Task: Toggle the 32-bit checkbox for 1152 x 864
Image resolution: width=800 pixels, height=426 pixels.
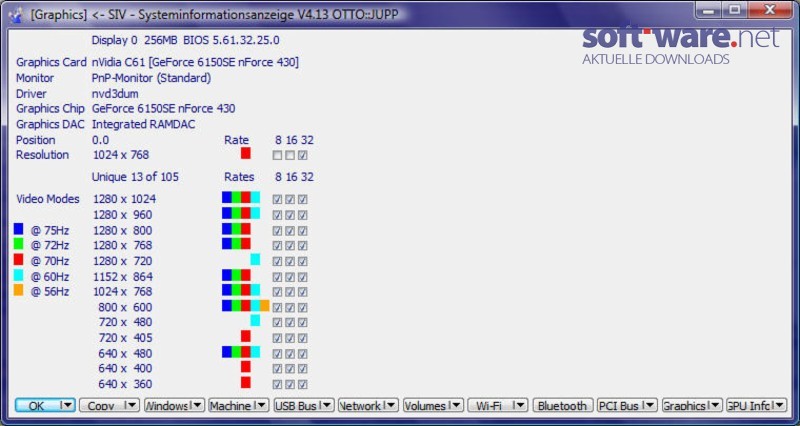Action: point(303,277)
